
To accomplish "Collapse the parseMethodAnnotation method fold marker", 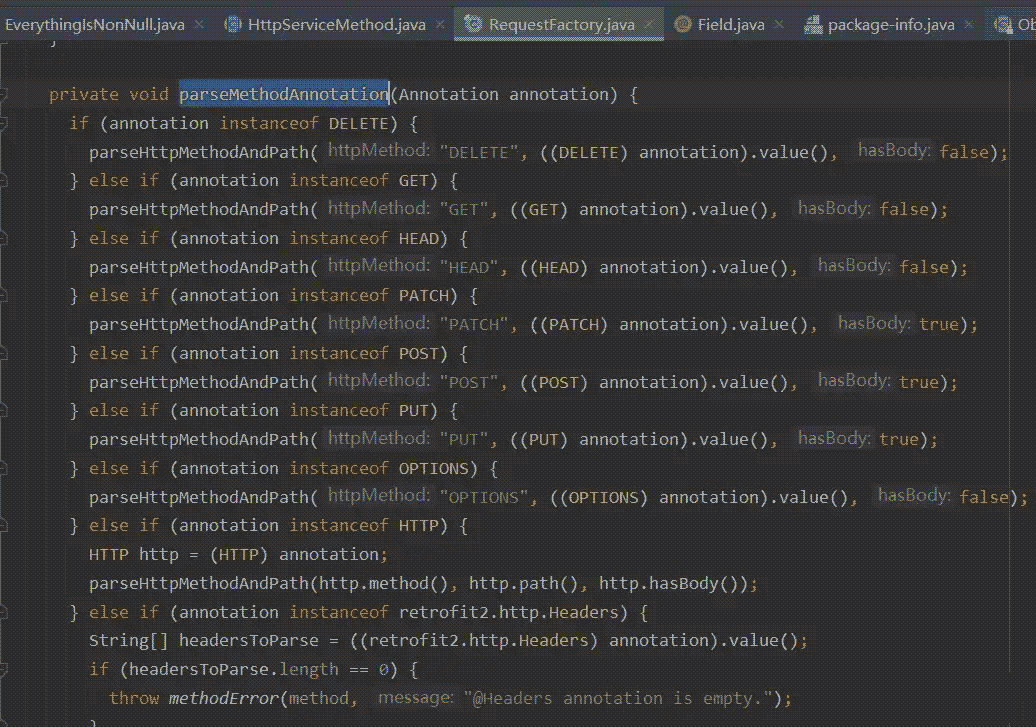I will pyautogui.click(x=3, y=95).
